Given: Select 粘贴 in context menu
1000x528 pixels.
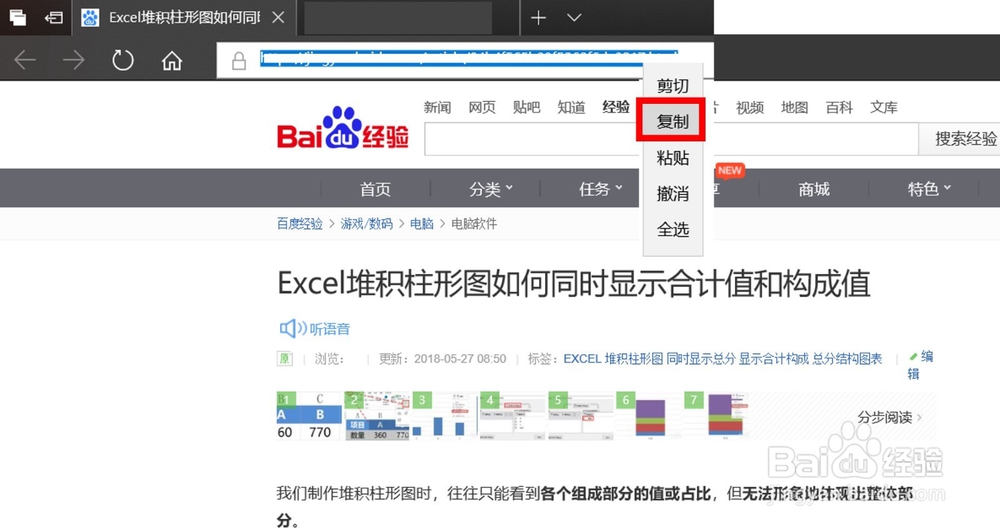Looking at the screenshot, I should coord(672,158).
